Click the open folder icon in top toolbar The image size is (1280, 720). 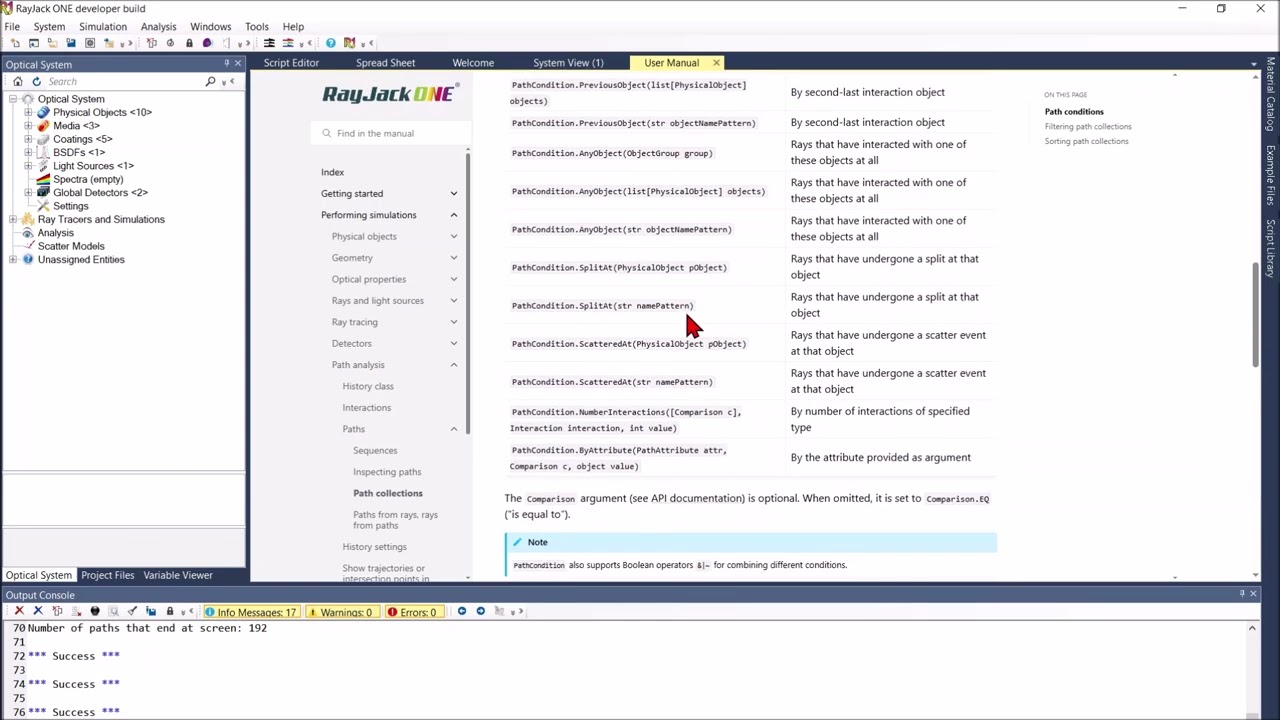coord(52,43)
